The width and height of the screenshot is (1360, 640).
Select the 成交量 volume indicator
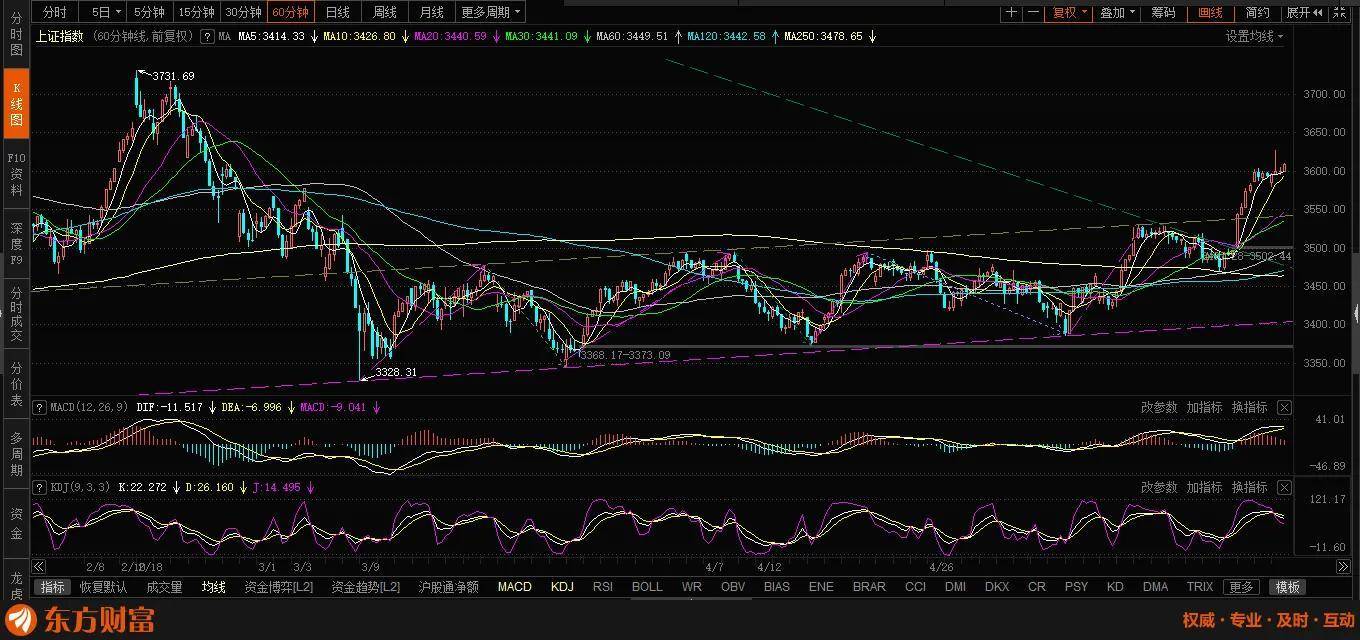pyautogui.click(x=164, y=587)
